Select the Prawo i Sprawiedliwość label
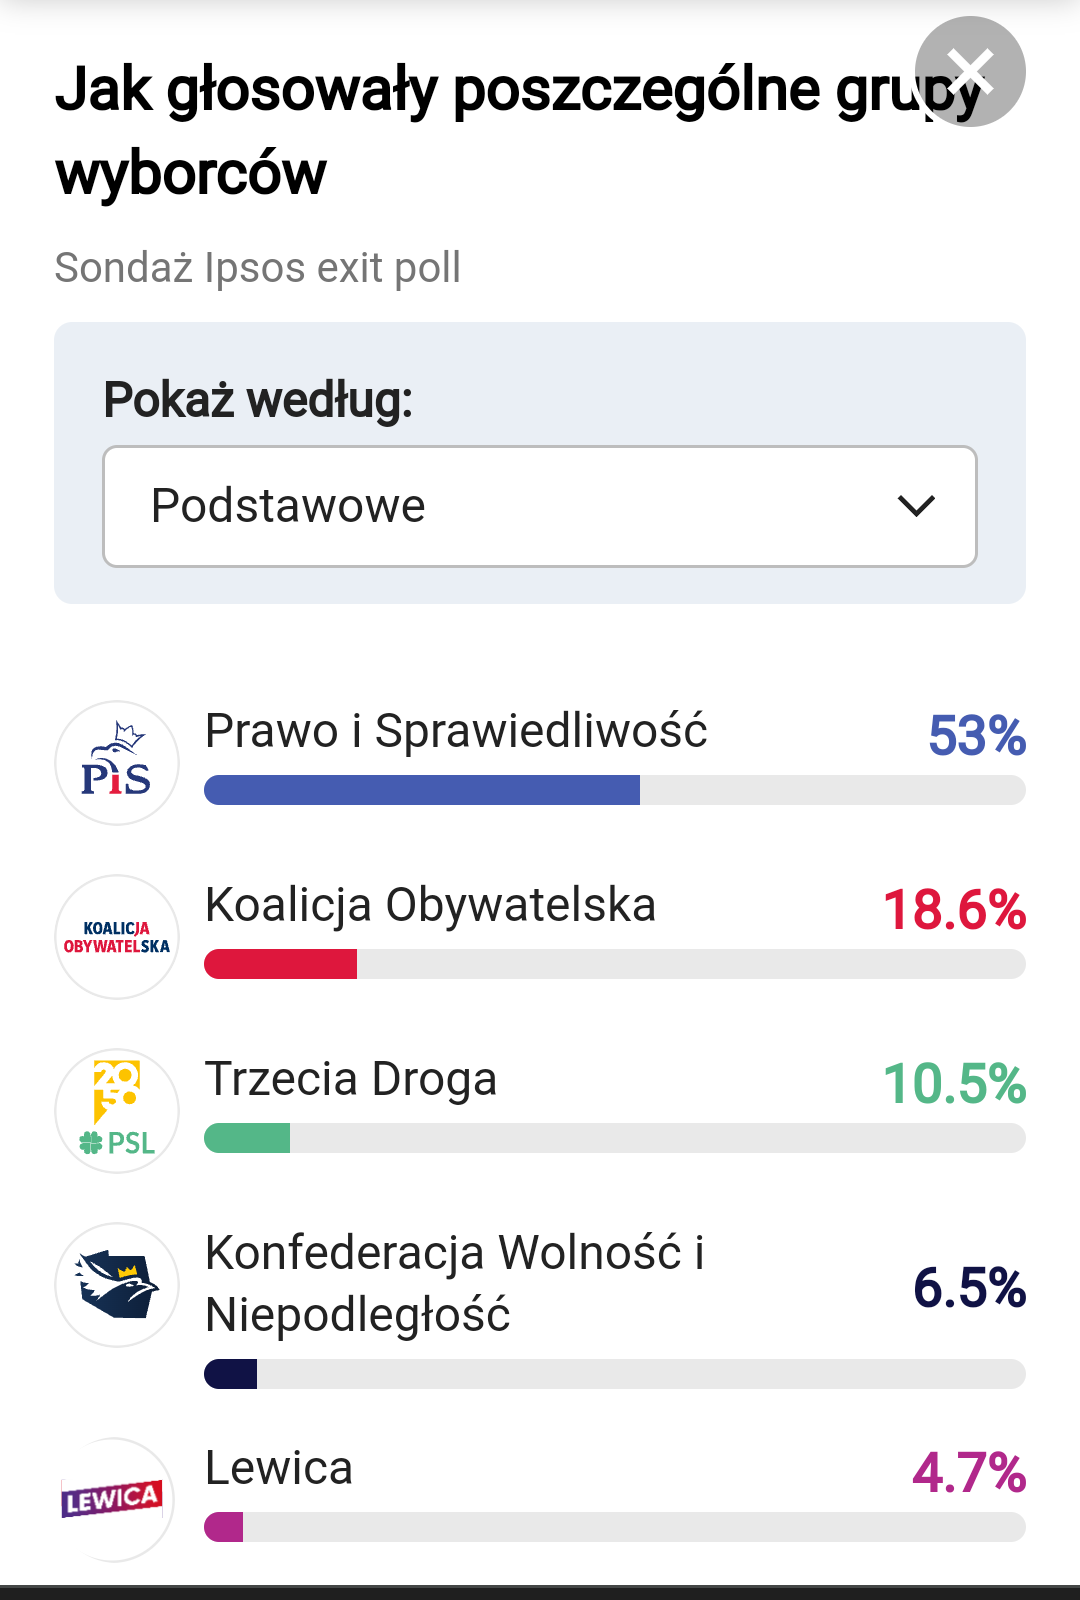The width and height of the screenshot is (1080, 1600). tap(456, 731)
